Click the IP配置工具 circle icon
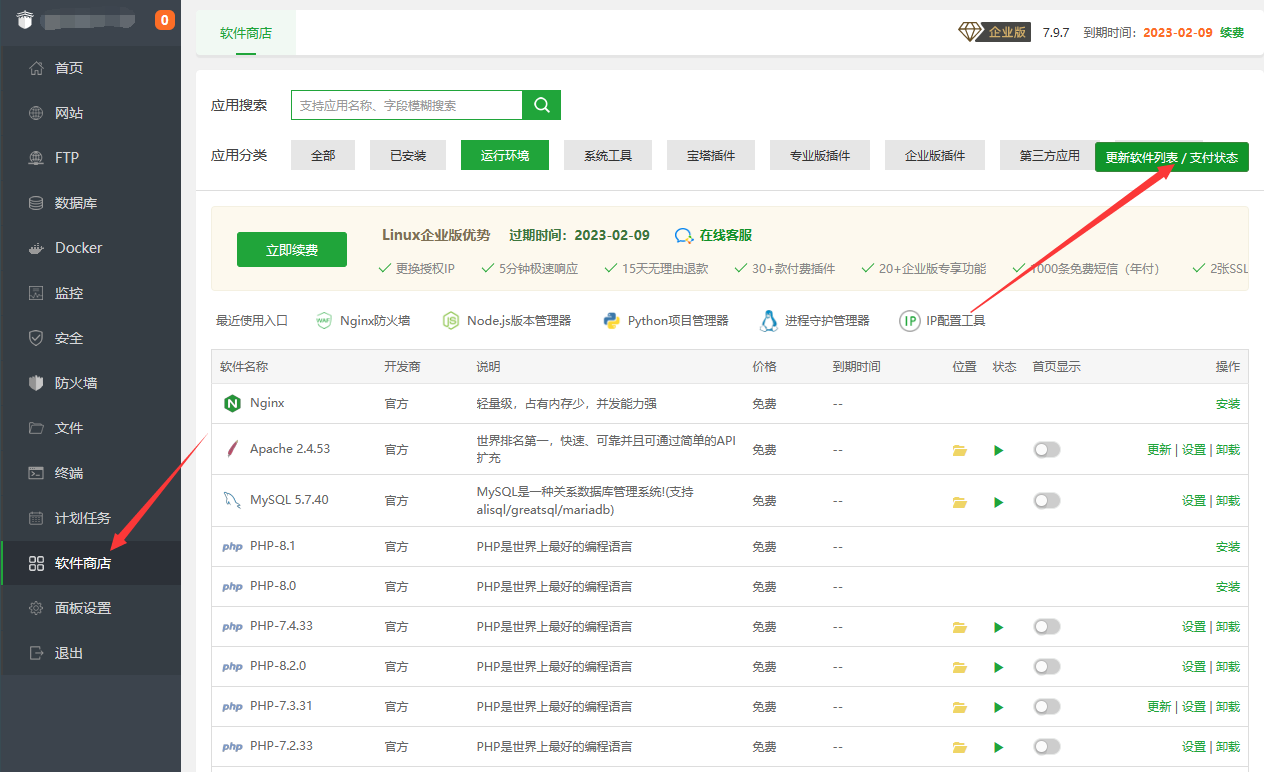Image resolution: width=1264 pixels, height=772 pixels. (x=910, y=321)
